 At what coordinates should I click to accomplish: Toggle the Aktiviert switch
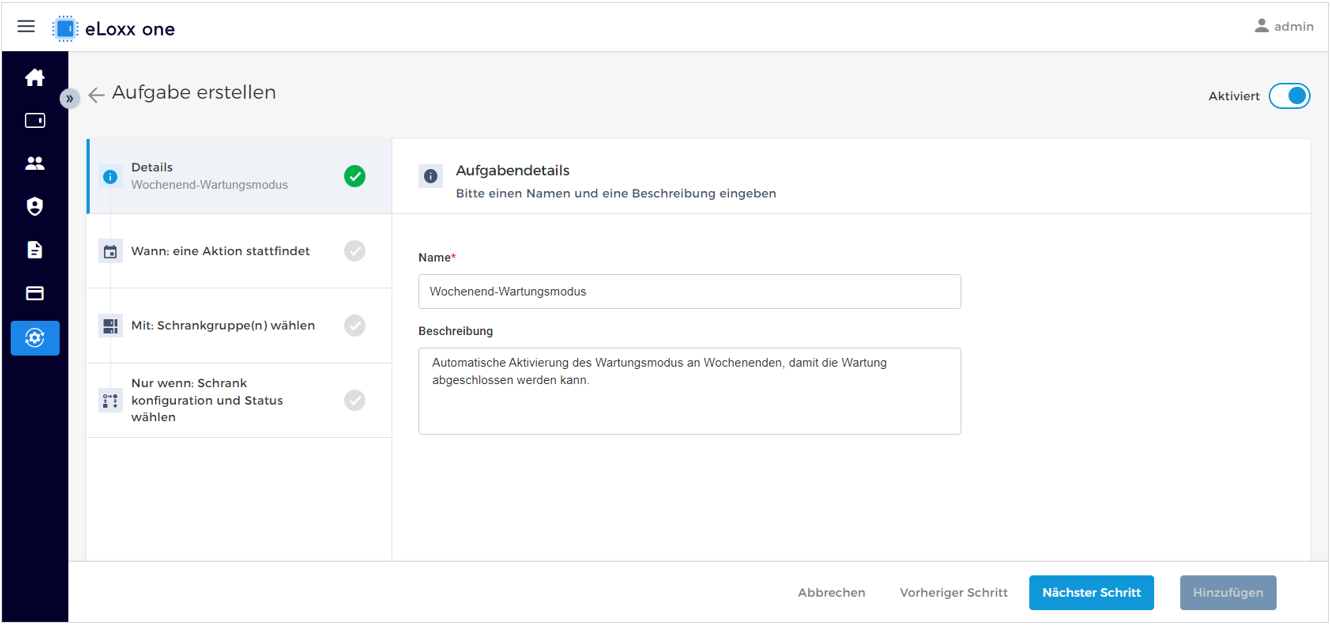coord(1289,96)
